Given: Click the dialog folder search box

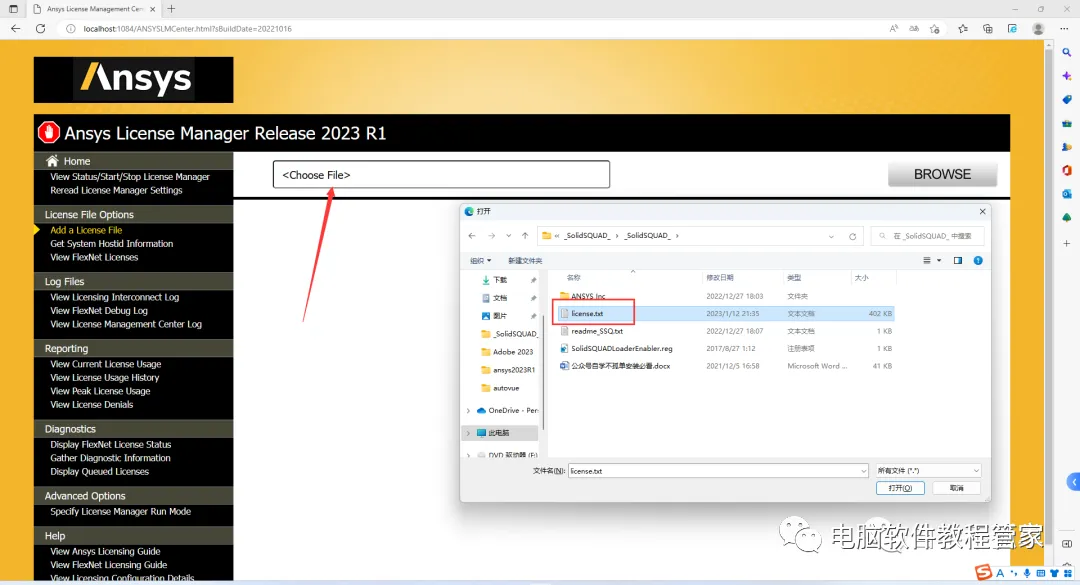Looking at the screenshot, I should (x=928, y=236).
